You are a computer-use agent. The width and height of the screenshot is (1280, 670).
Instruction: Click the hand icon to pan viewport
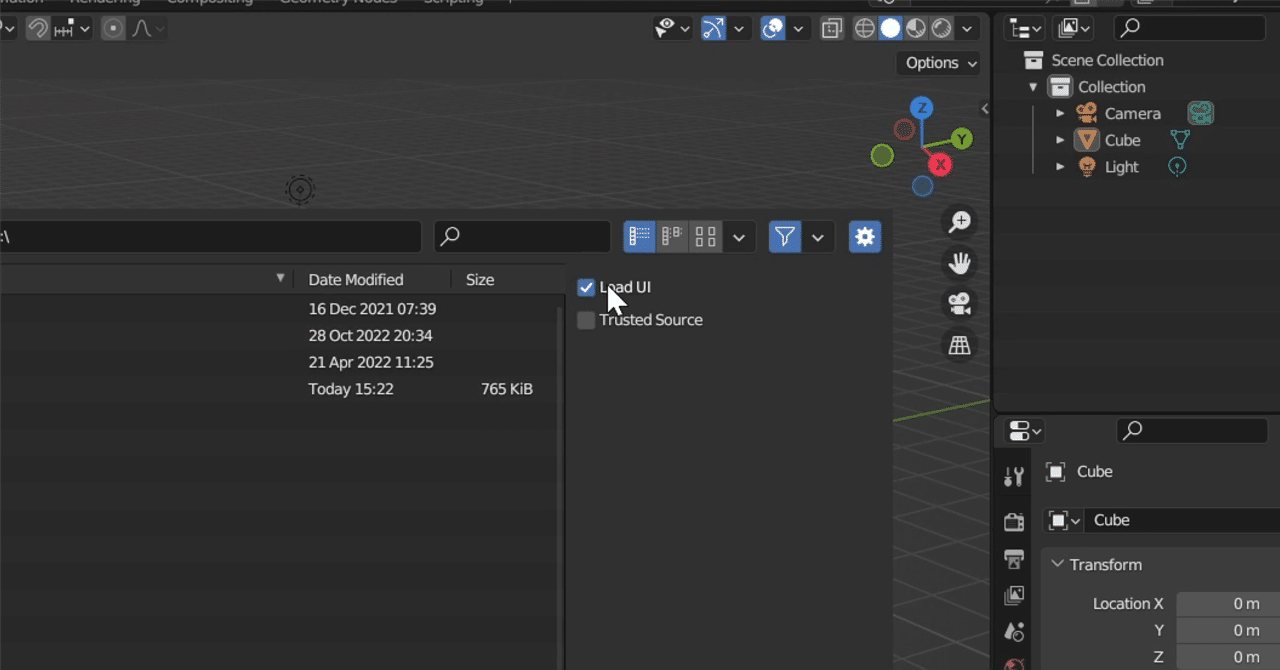(959, 263)
